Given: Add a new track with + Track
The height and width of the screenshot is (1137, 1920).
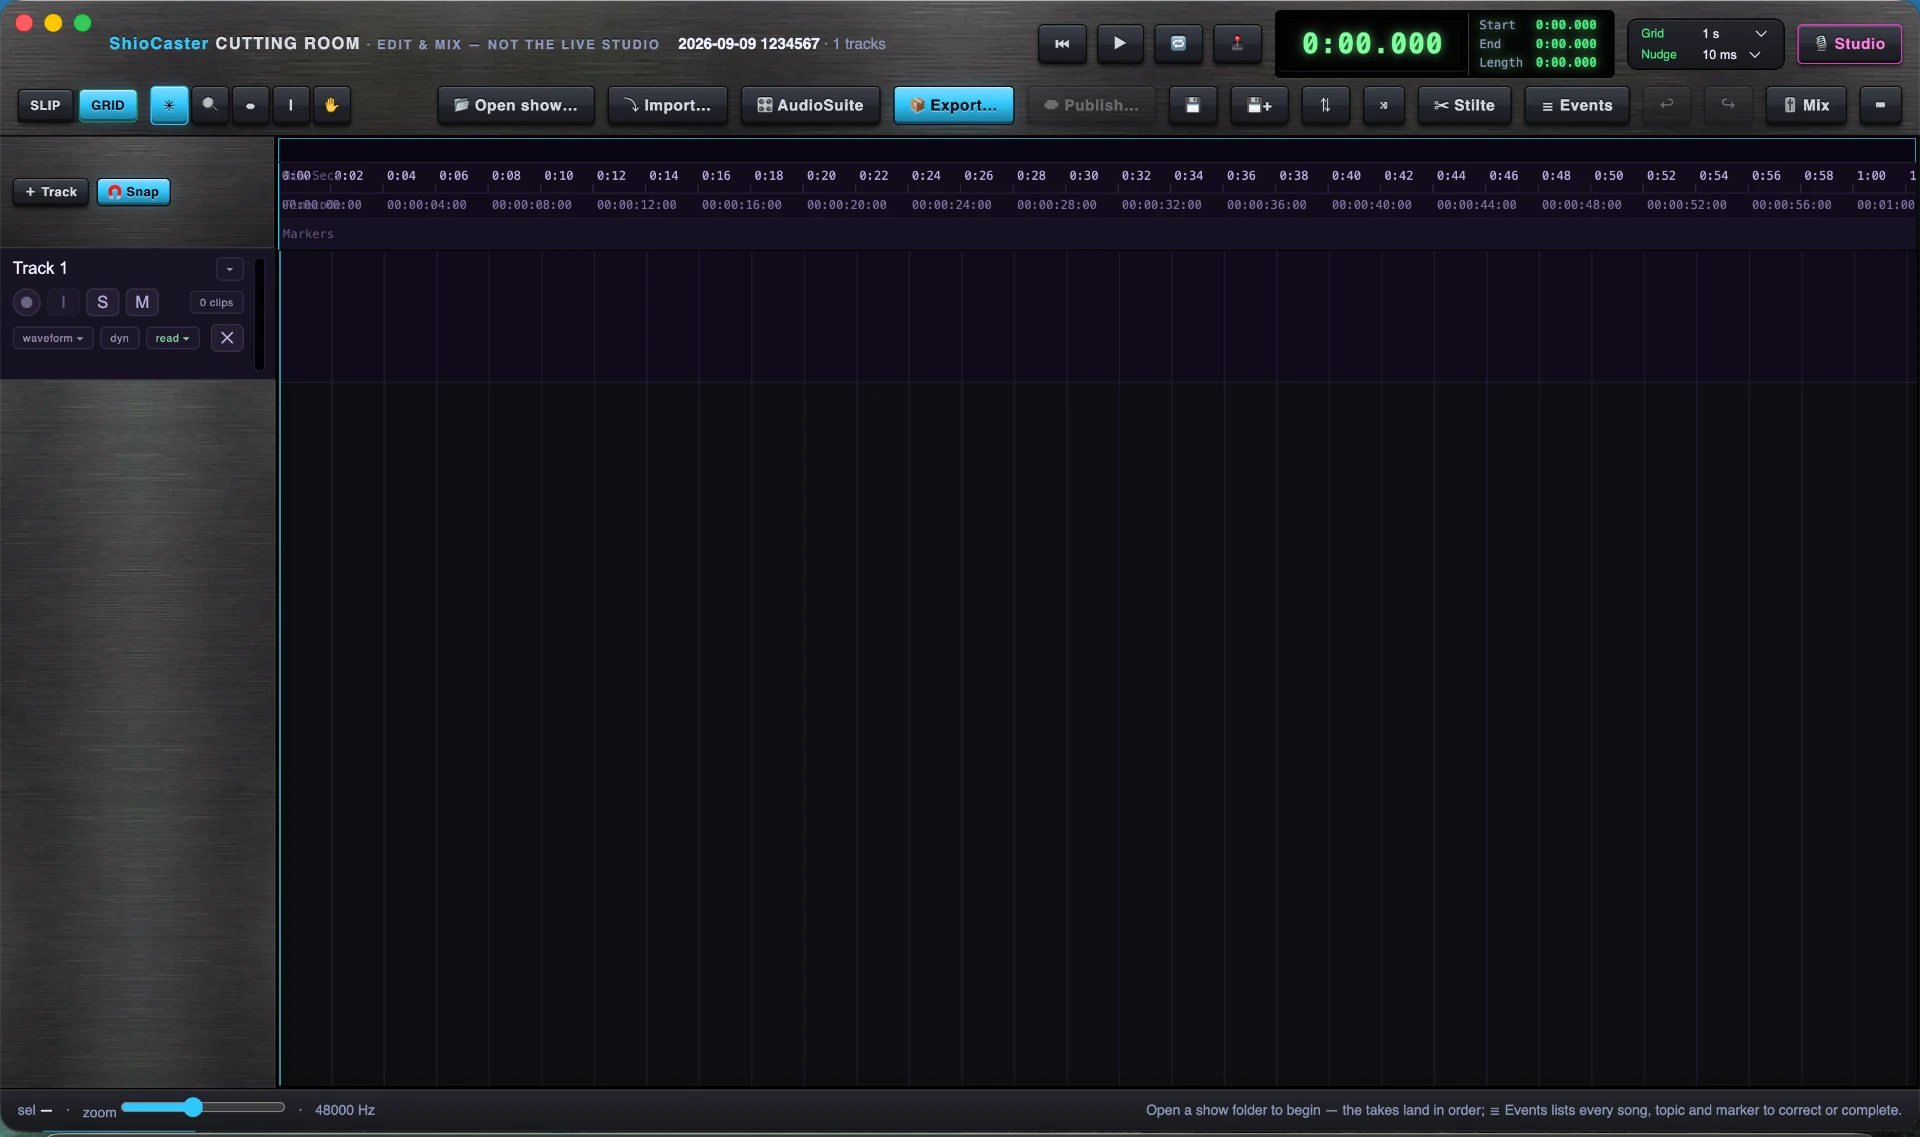Looking at the screenshot, I should (51, 192).
